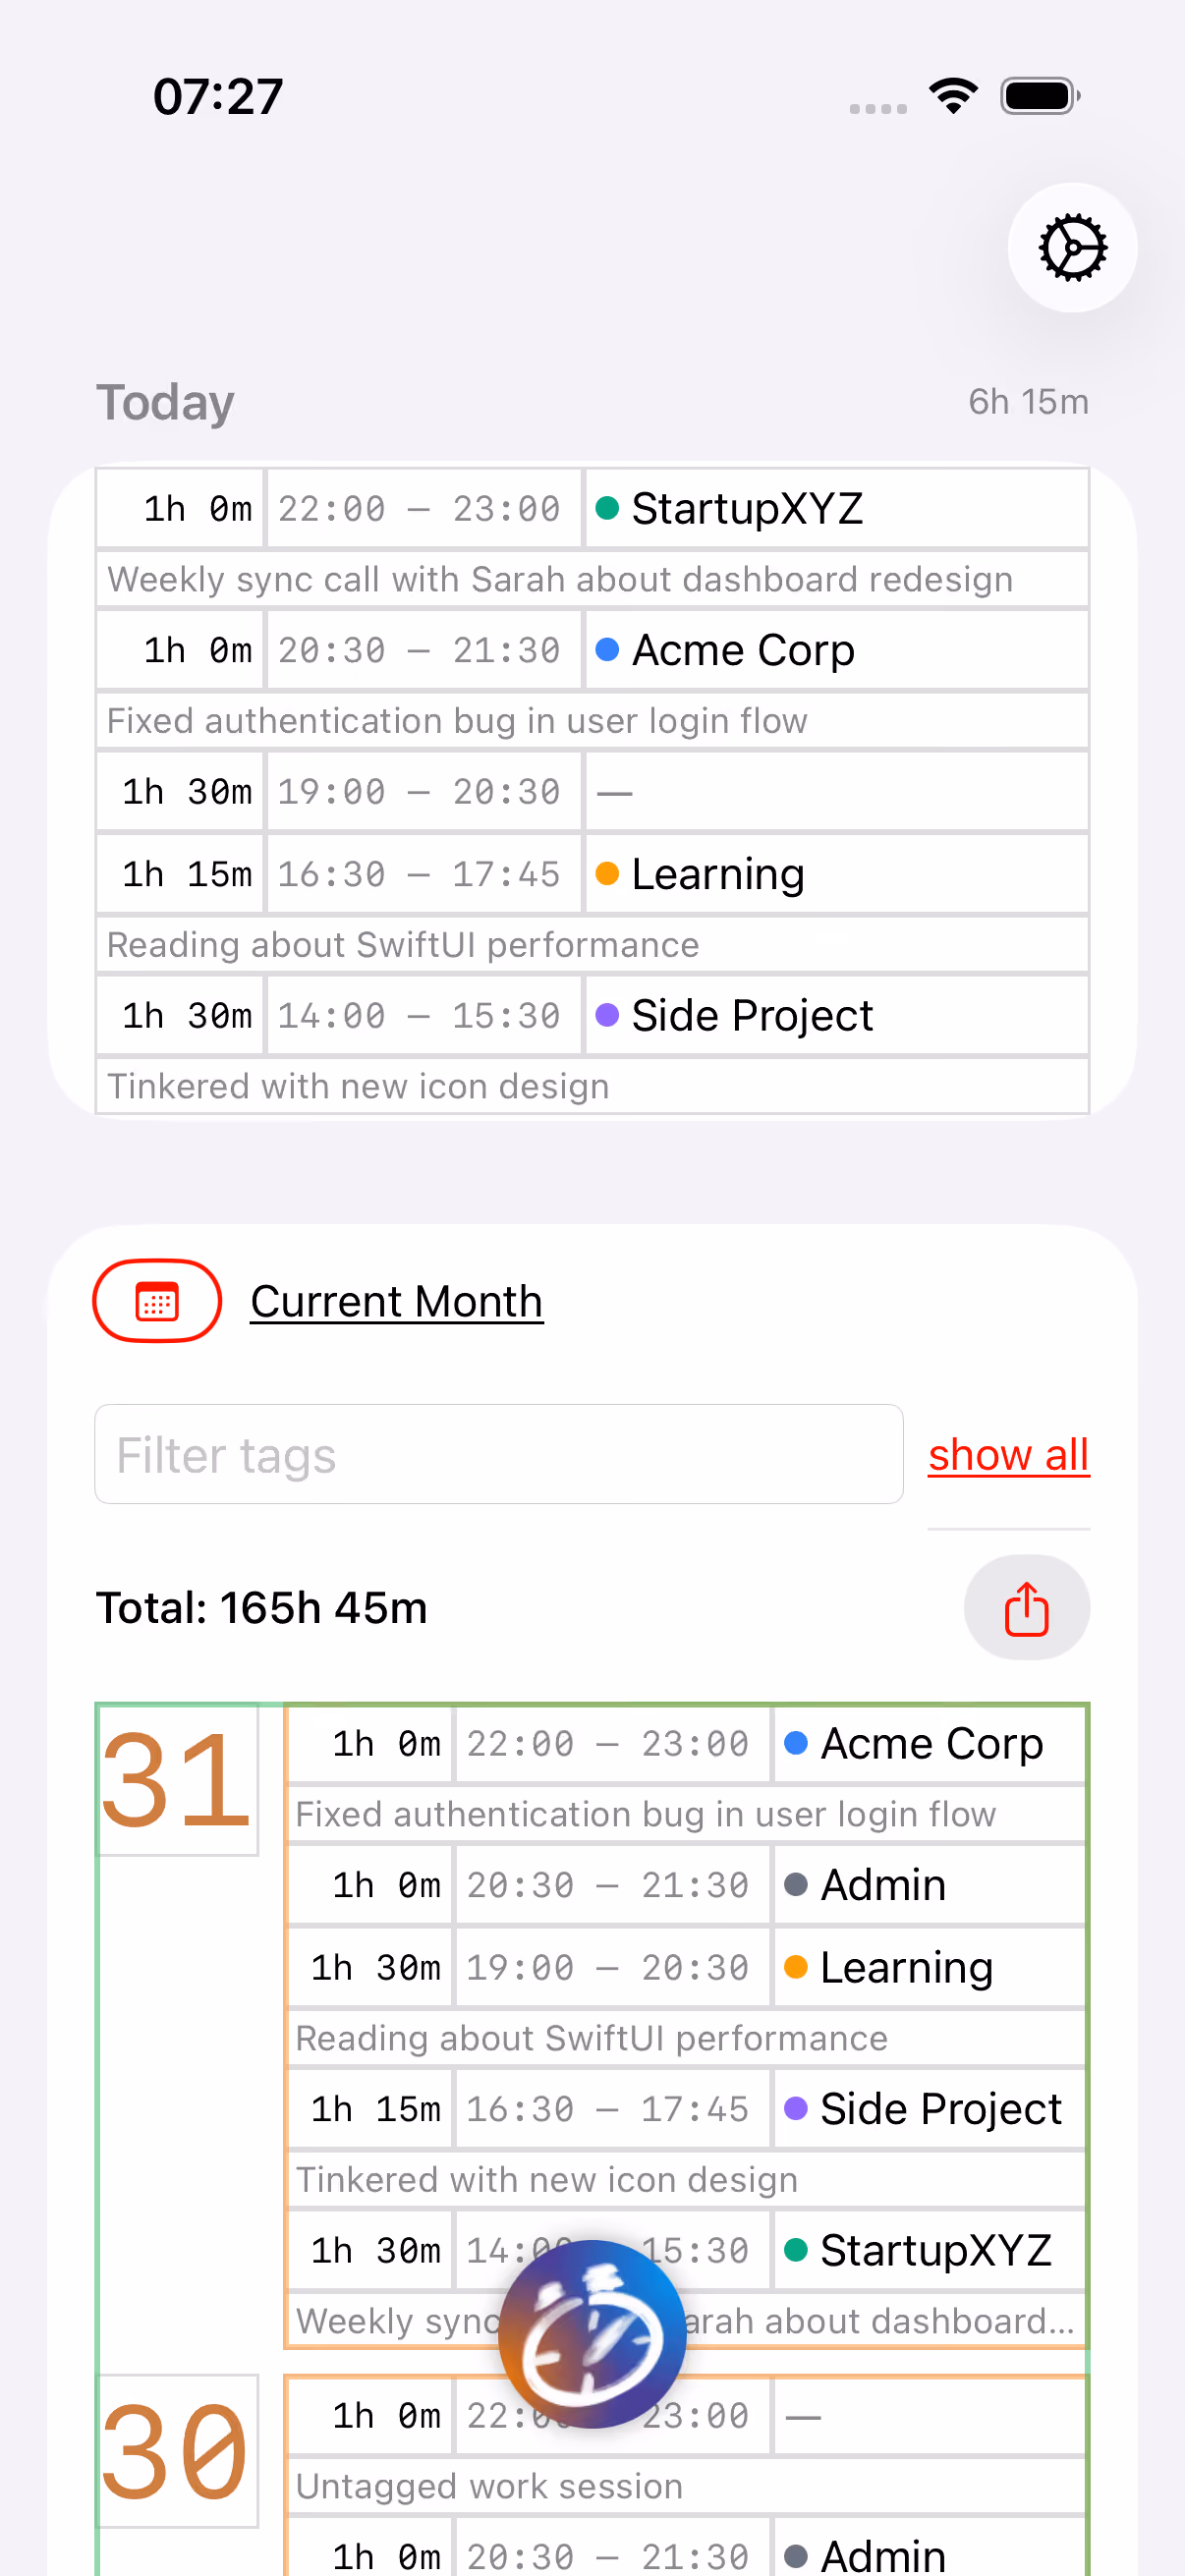Tap the battery status icon
The width and height of the screenshot is (1185, 2576).
click(1040, 96)
